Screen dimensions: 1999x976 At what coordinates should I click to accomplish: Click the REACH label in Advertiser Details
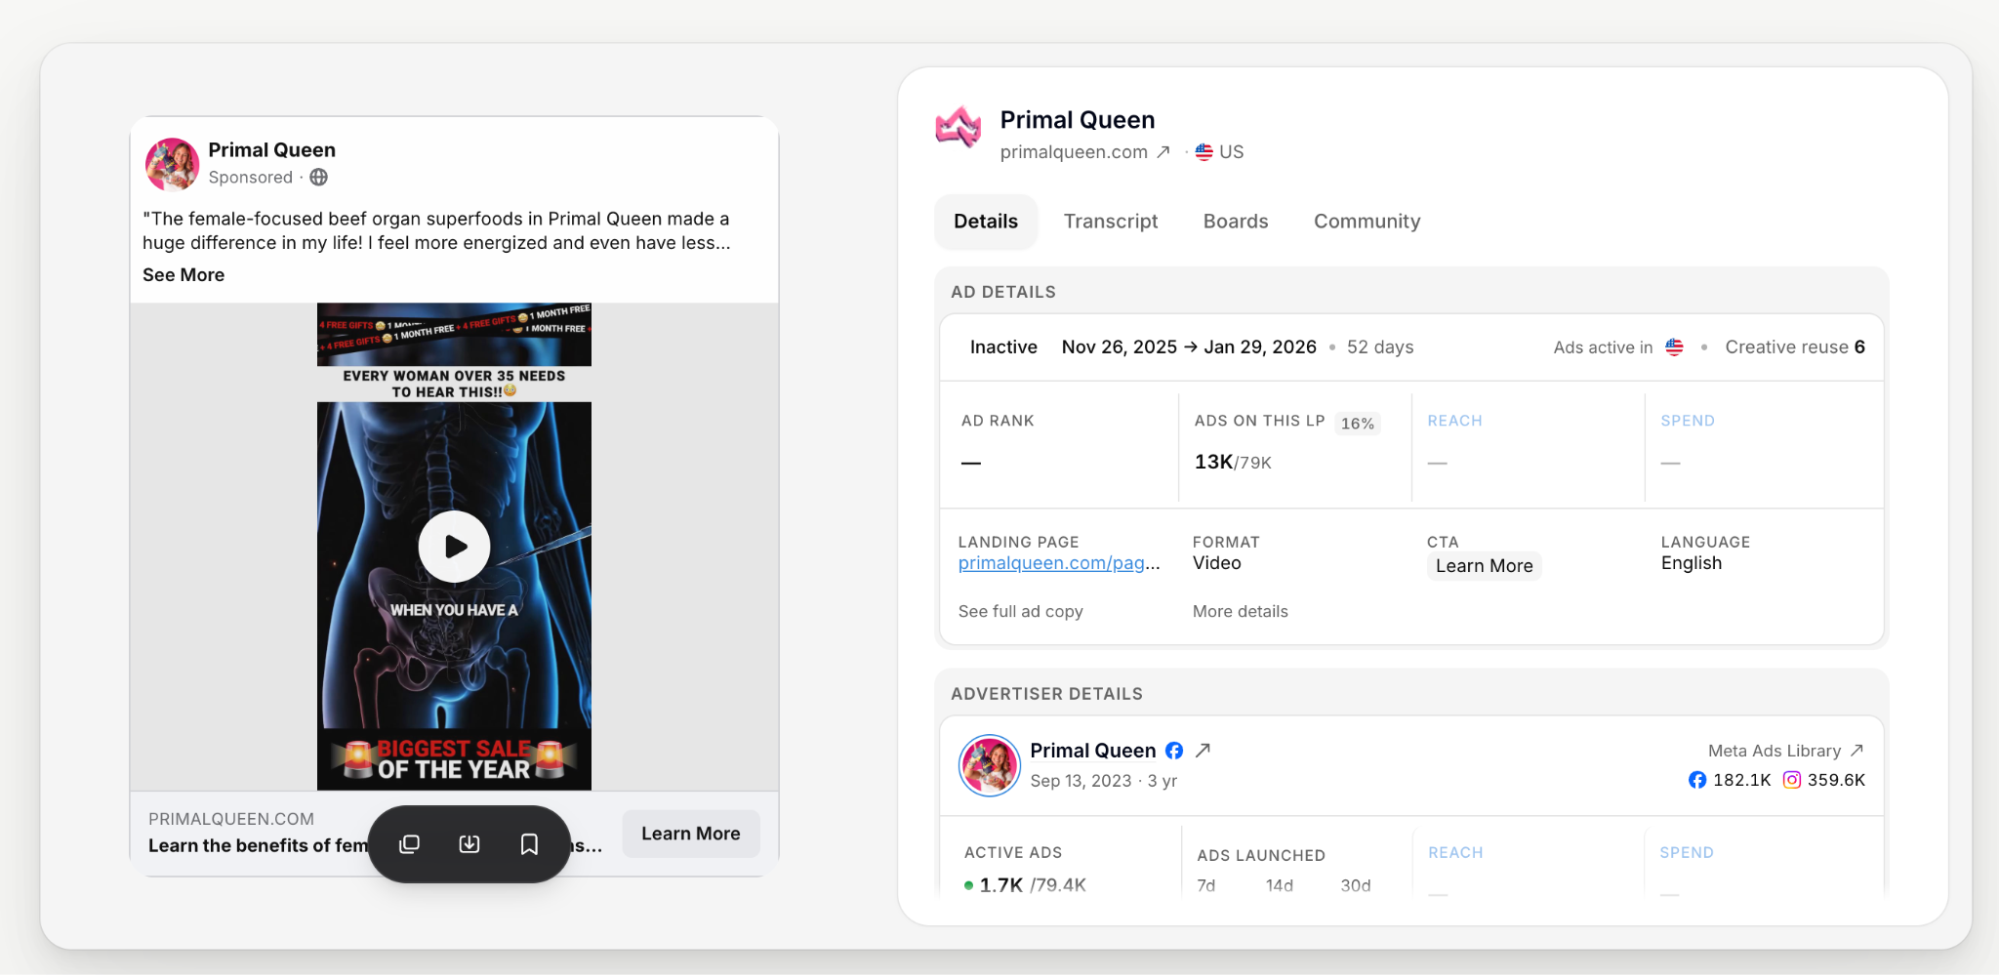(1455, 853)
